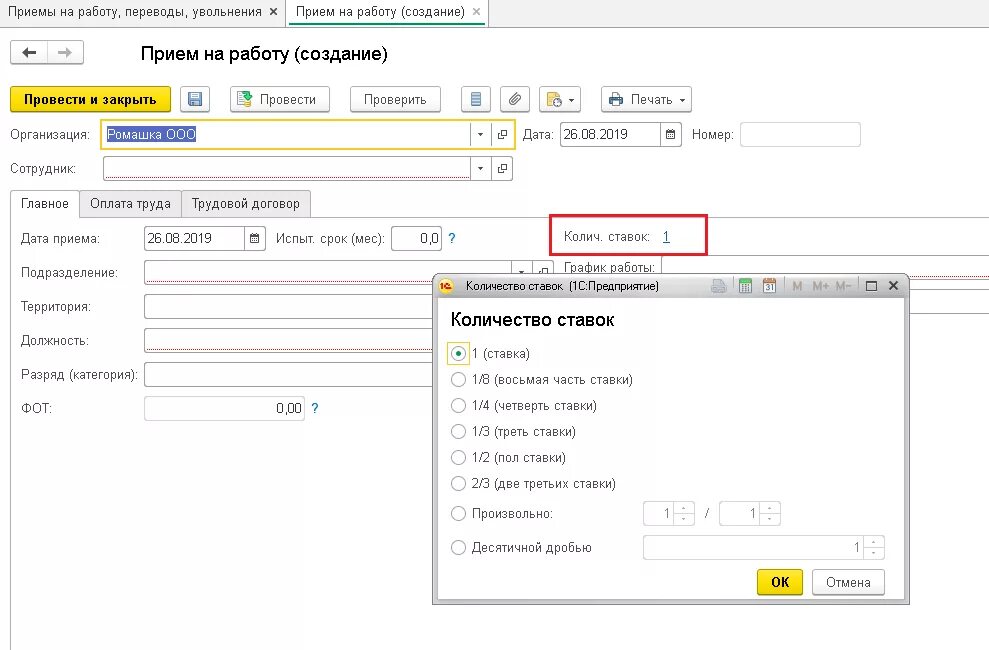Expand the Сотрудник dropdown list

[481, 168]
